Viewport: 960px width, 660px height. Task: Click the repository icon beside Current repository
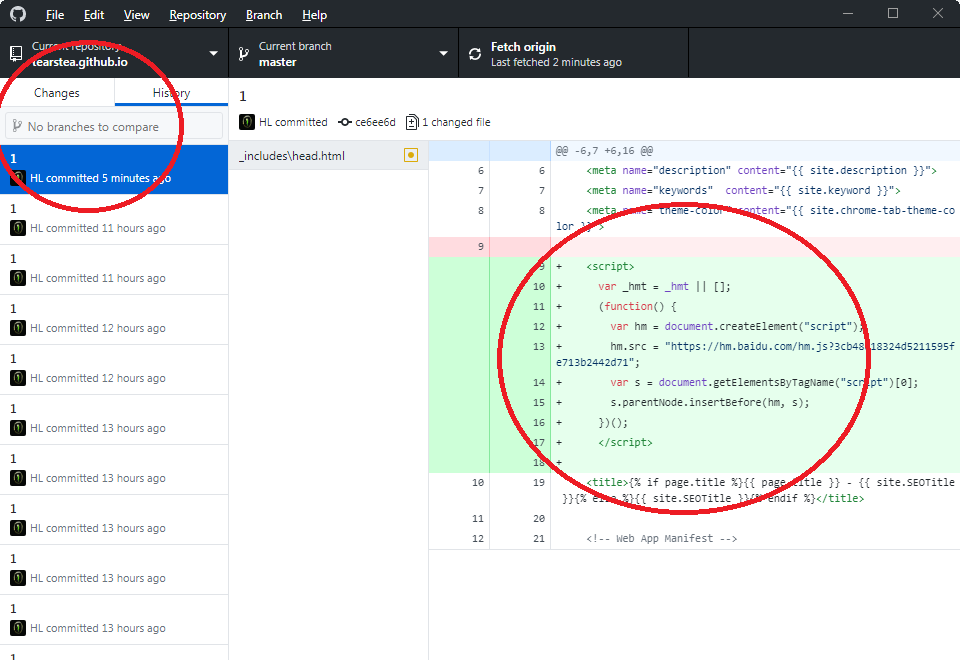tap(17, 54)
